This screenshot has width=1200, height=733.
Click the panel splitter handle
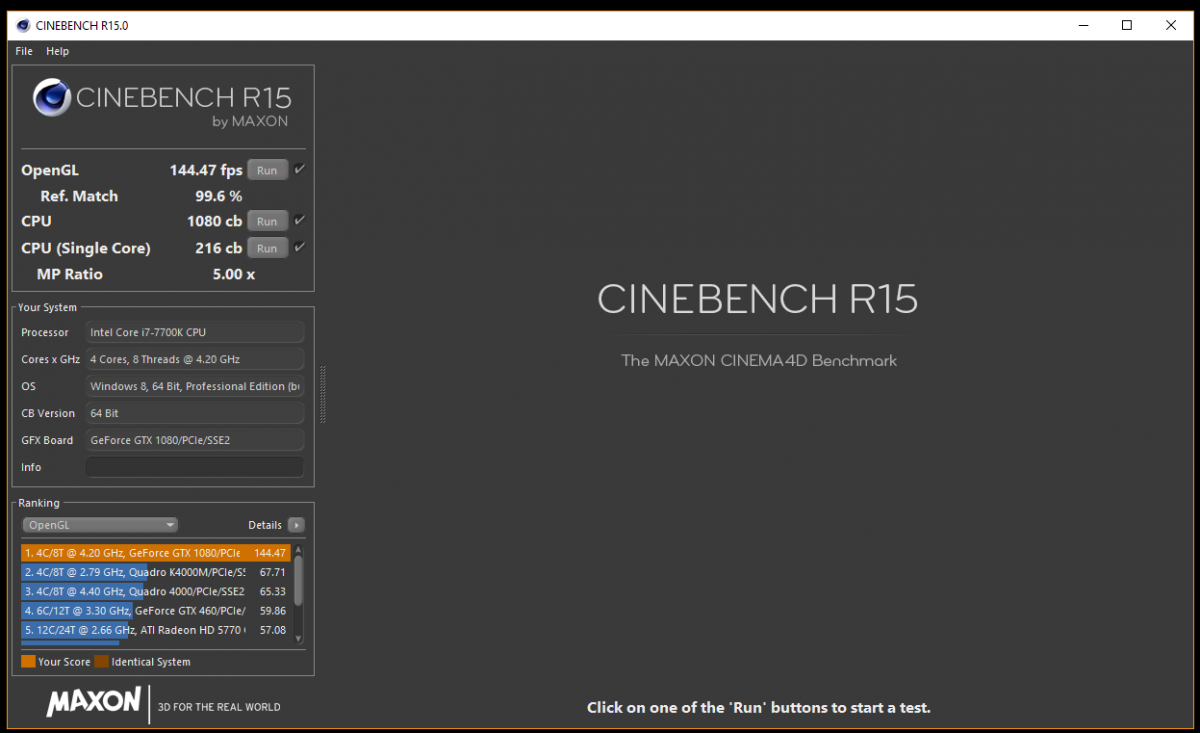pyautogui.click(x=322, y=395)
